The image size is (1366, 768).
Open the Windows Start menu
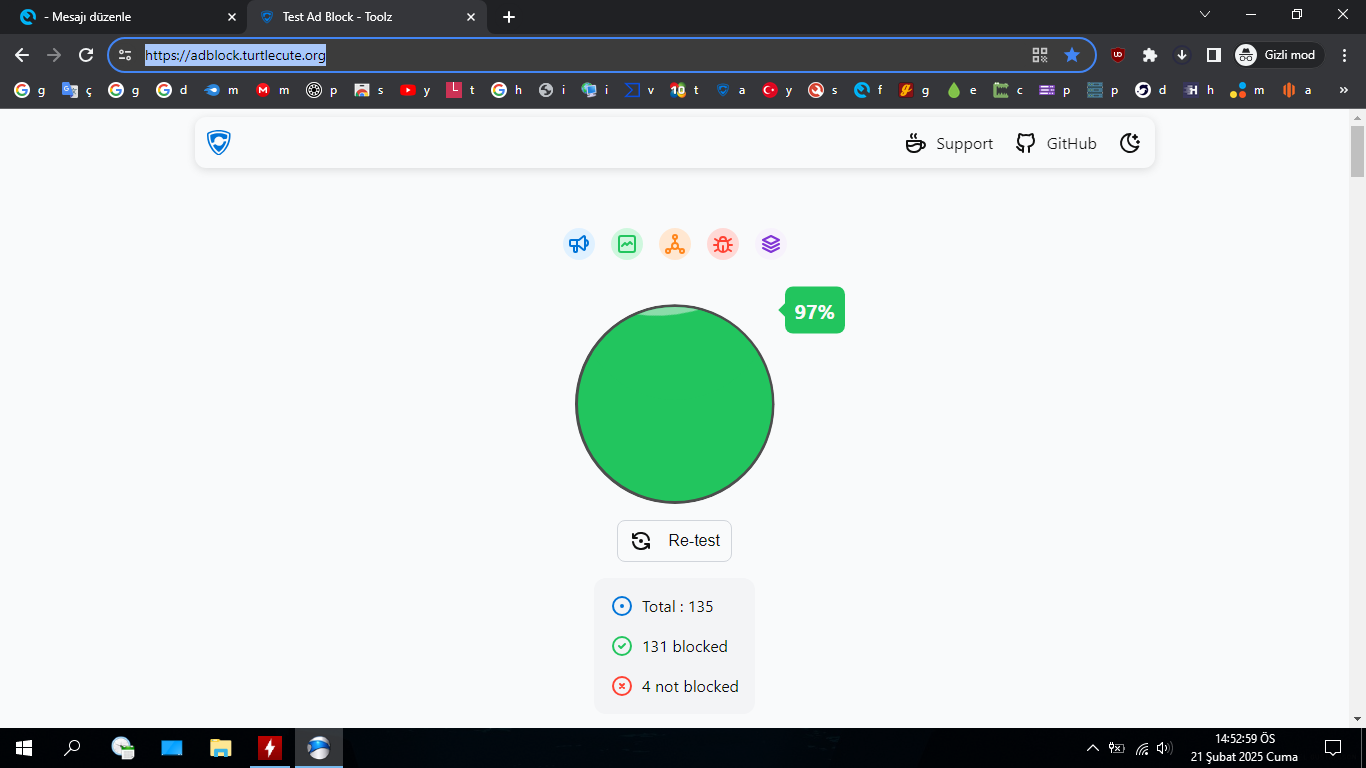[24, 748]
